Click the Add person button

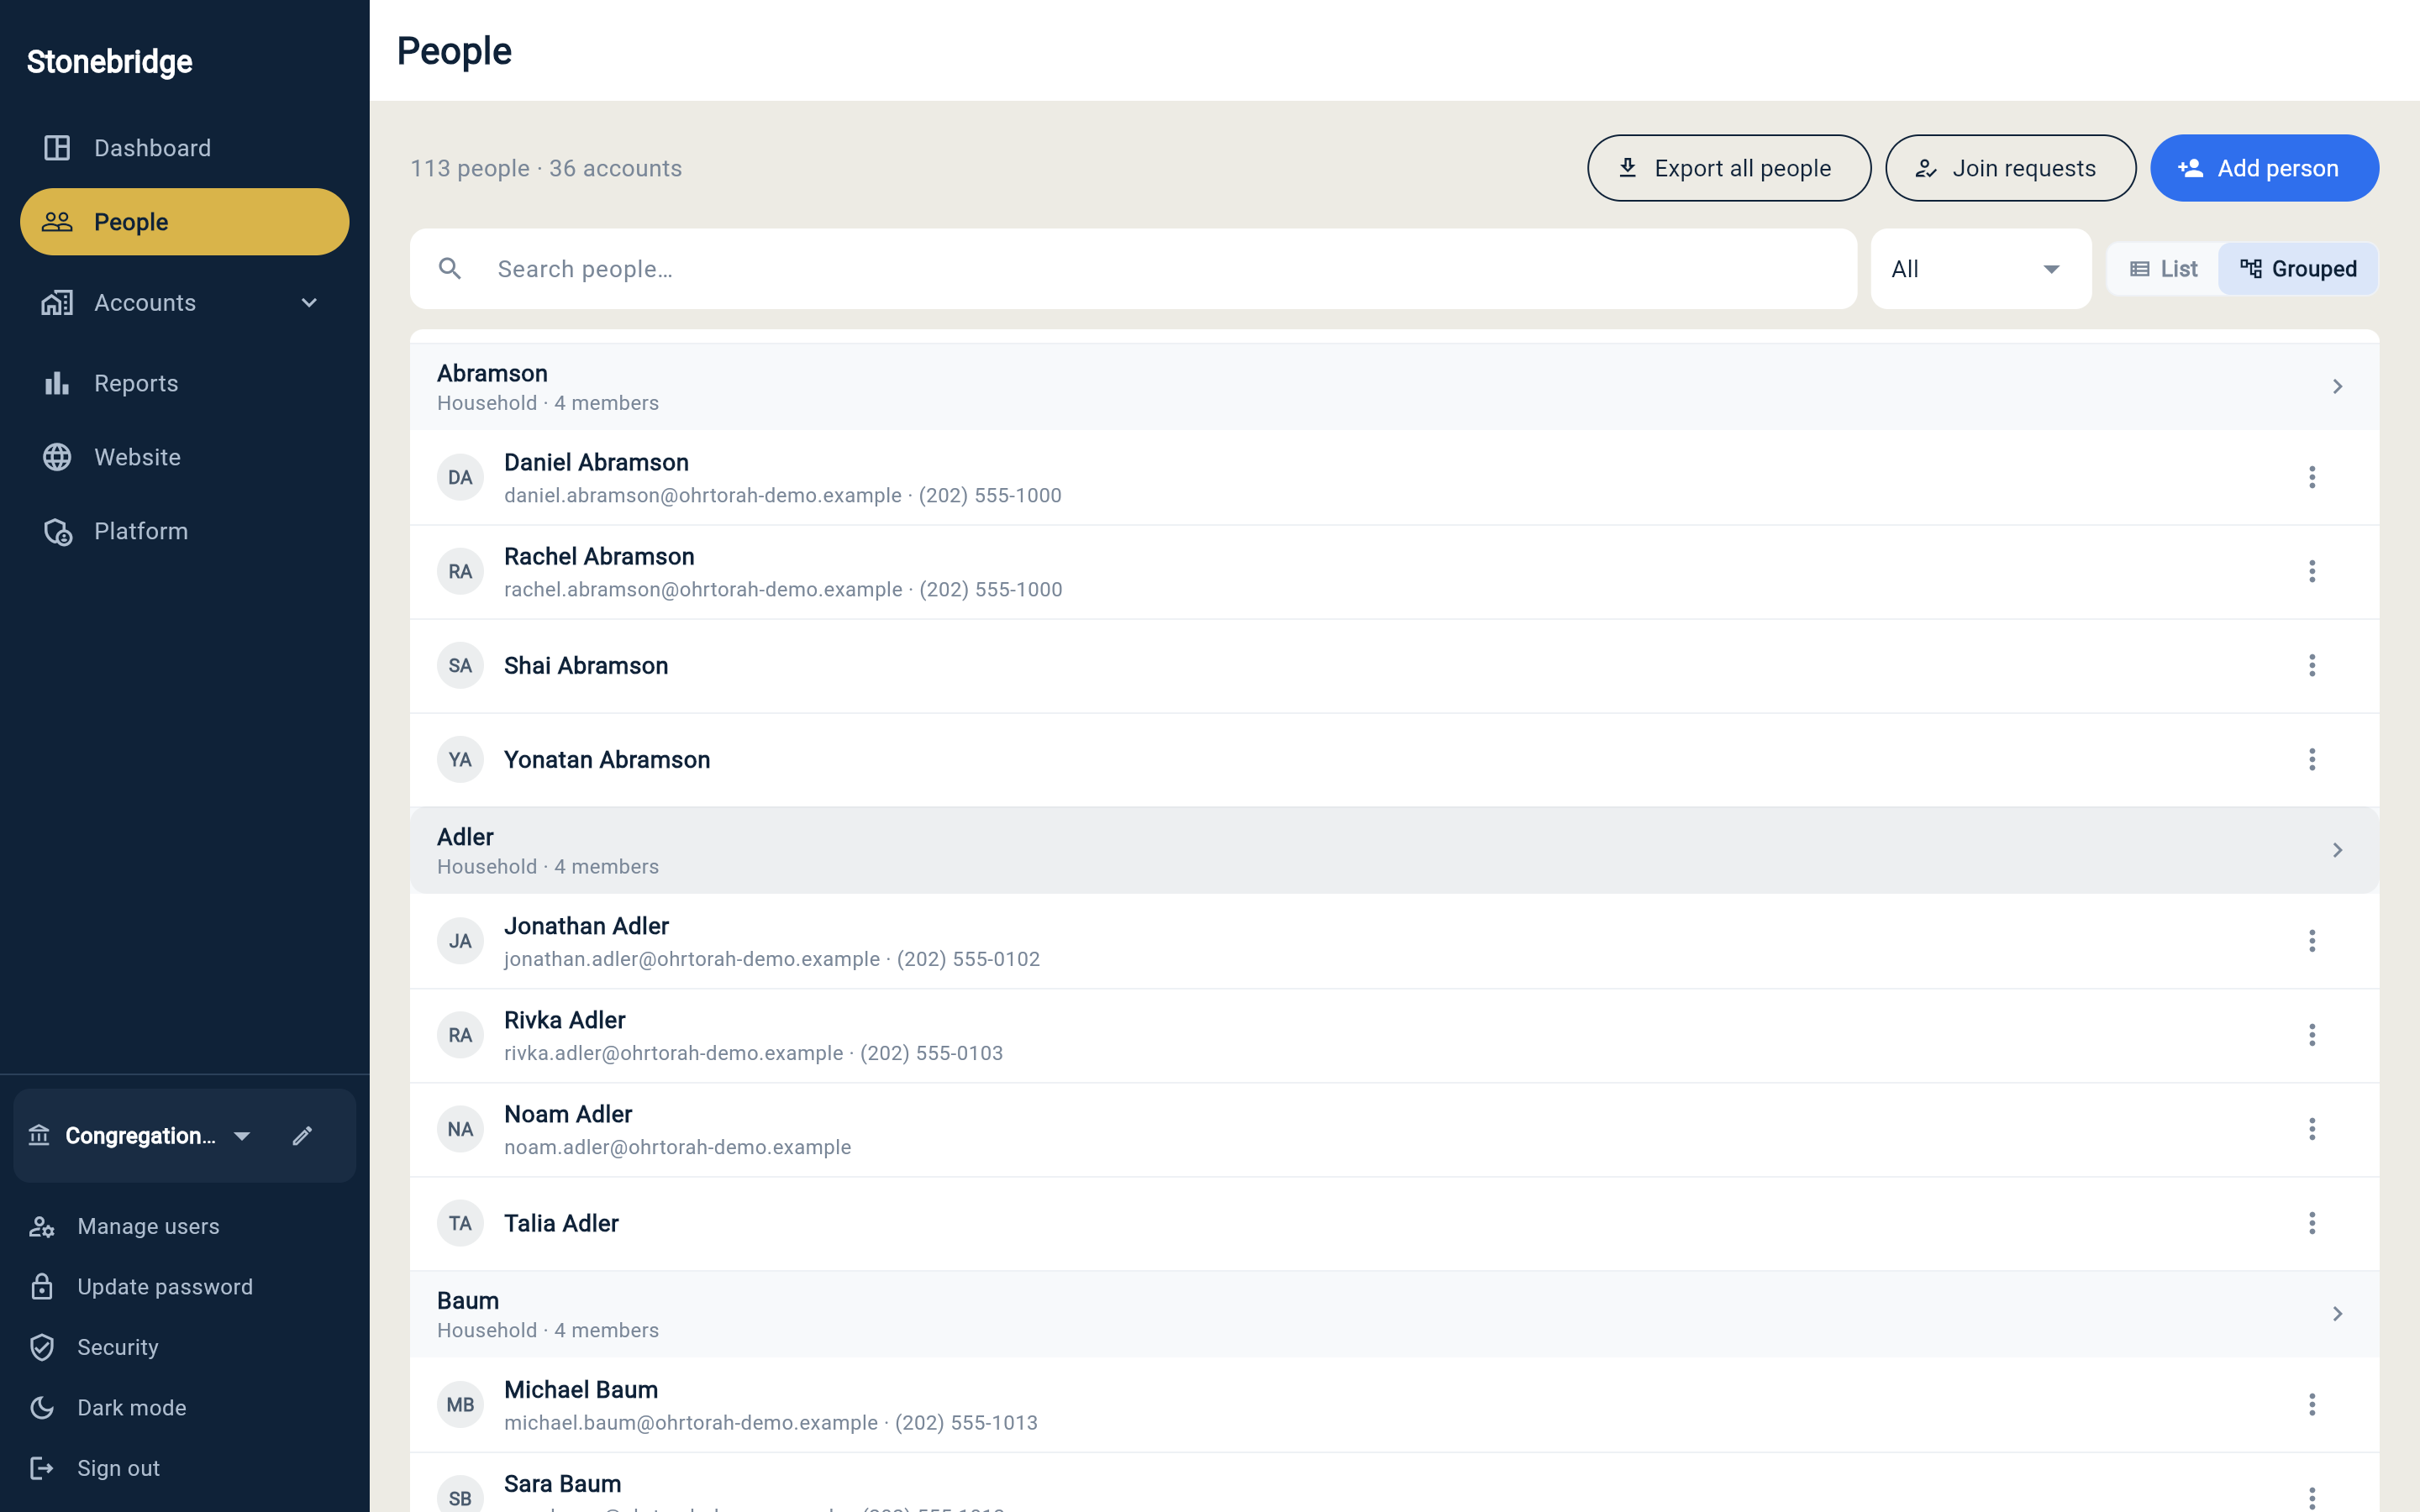2264,168
